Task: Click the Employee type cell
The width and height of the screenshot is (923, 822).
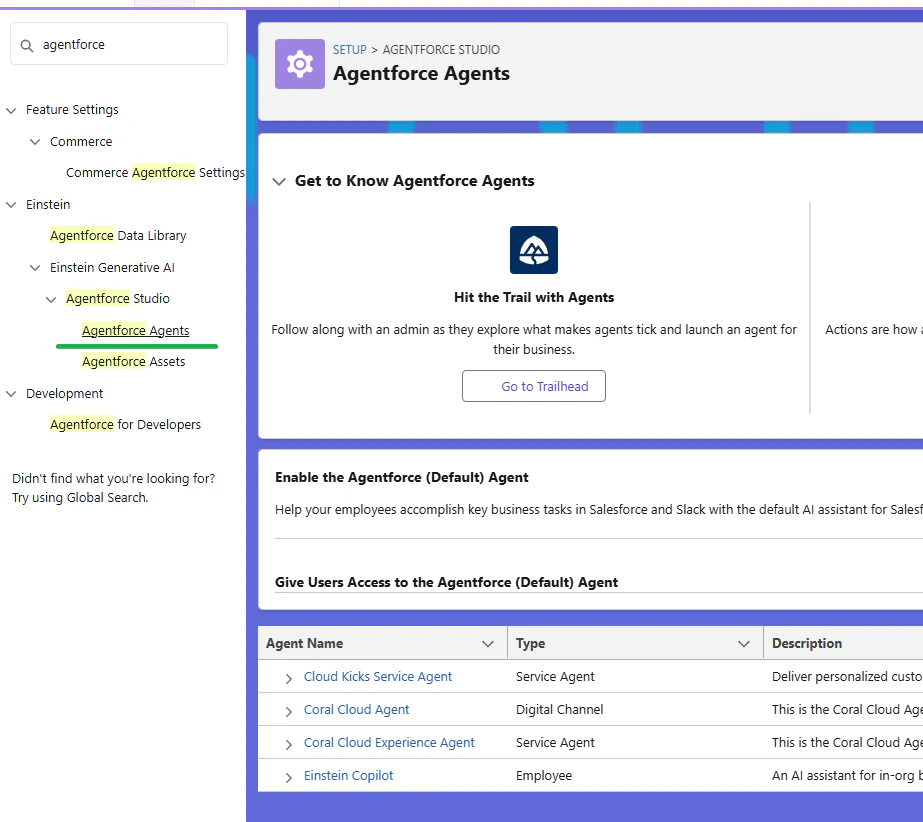Action: click(x=544, y=775)
